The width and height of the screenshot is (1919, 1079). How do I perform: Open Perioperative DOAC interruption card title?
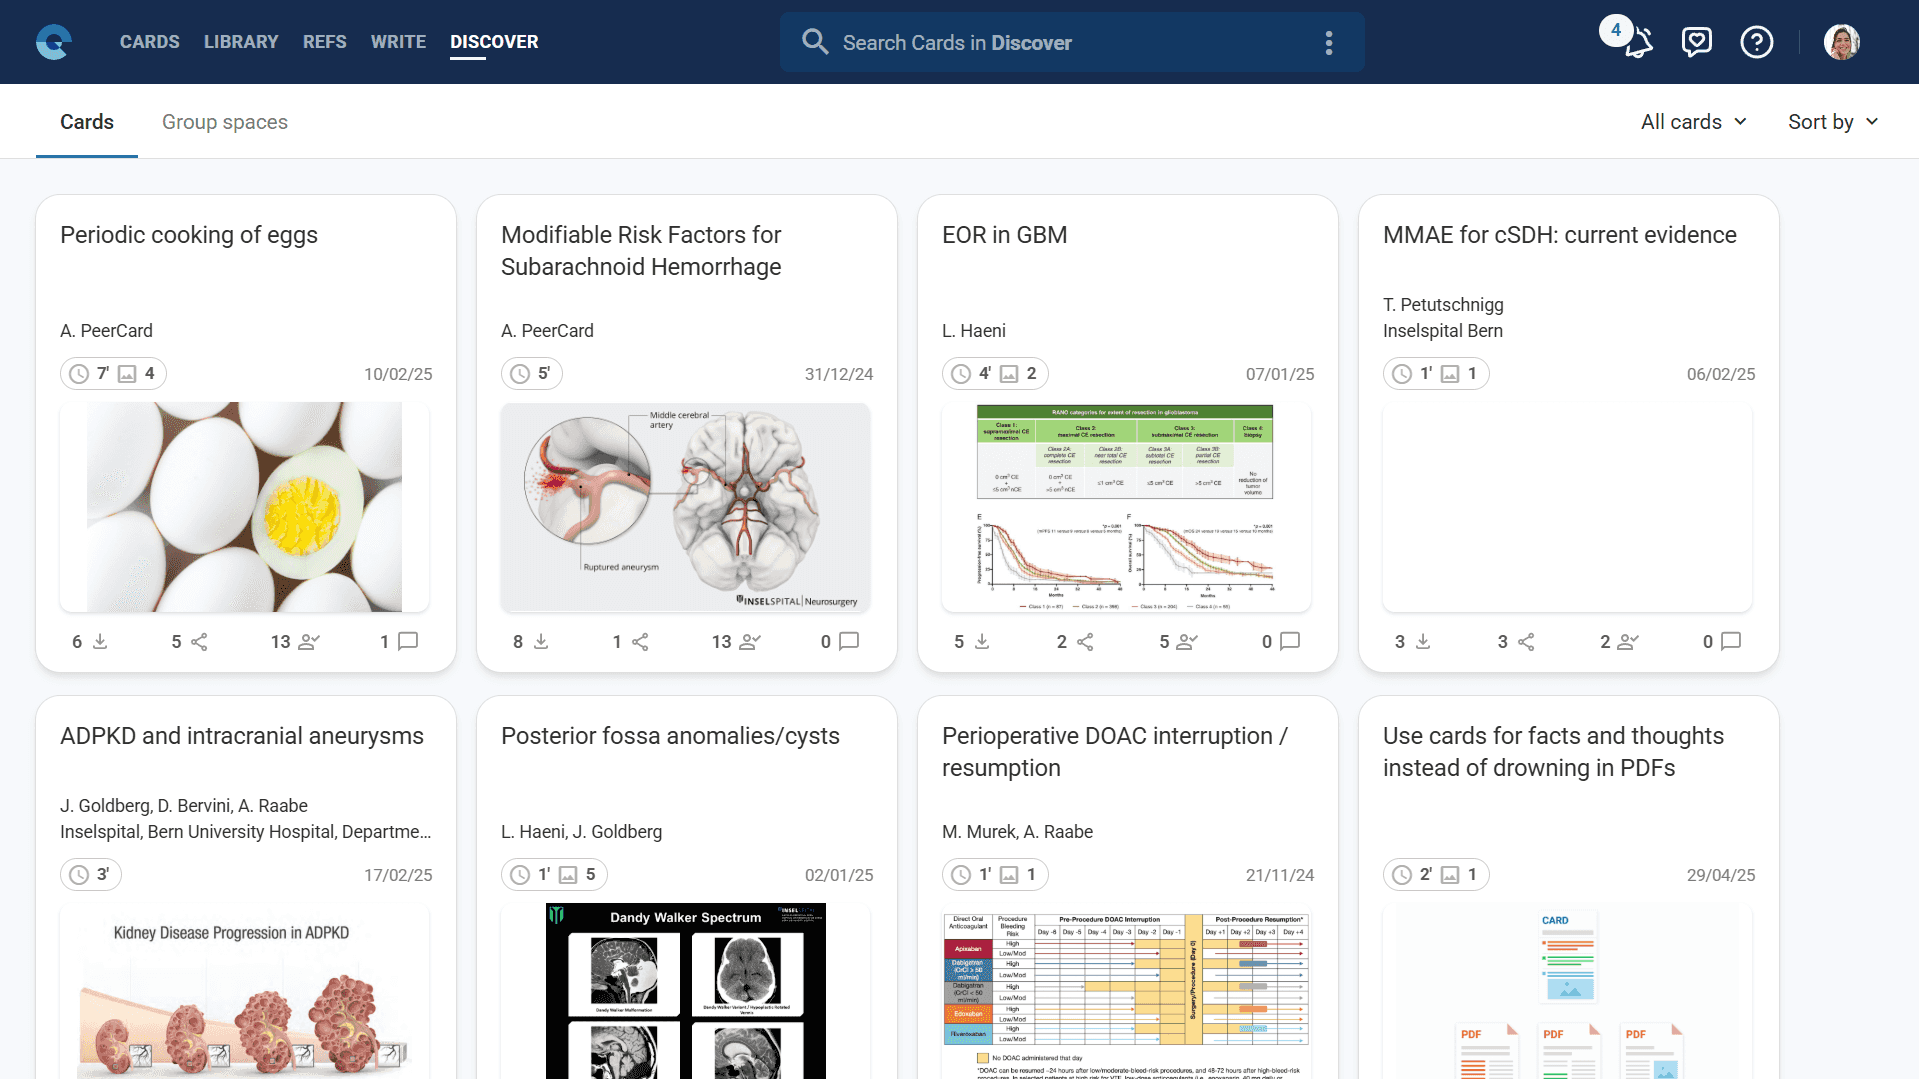[x=1114, y=752]
